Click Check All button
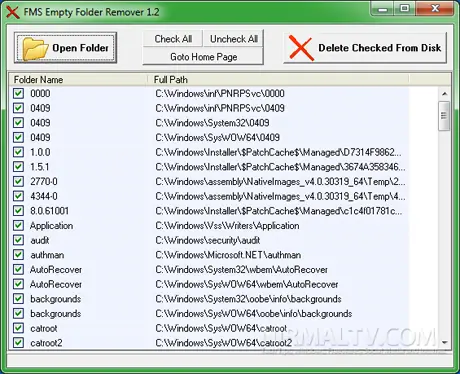This screenshot has height=374, width=460. (173, 39)
